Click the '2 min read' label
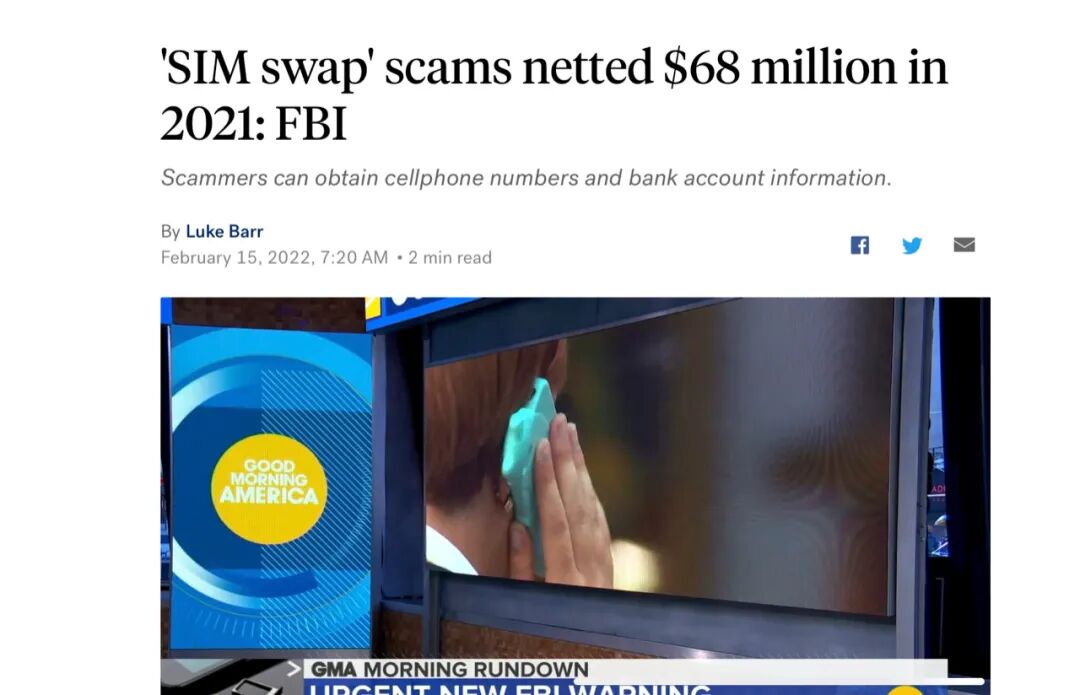The width and height of the screenshot is (1080, 695). (450, 258)
